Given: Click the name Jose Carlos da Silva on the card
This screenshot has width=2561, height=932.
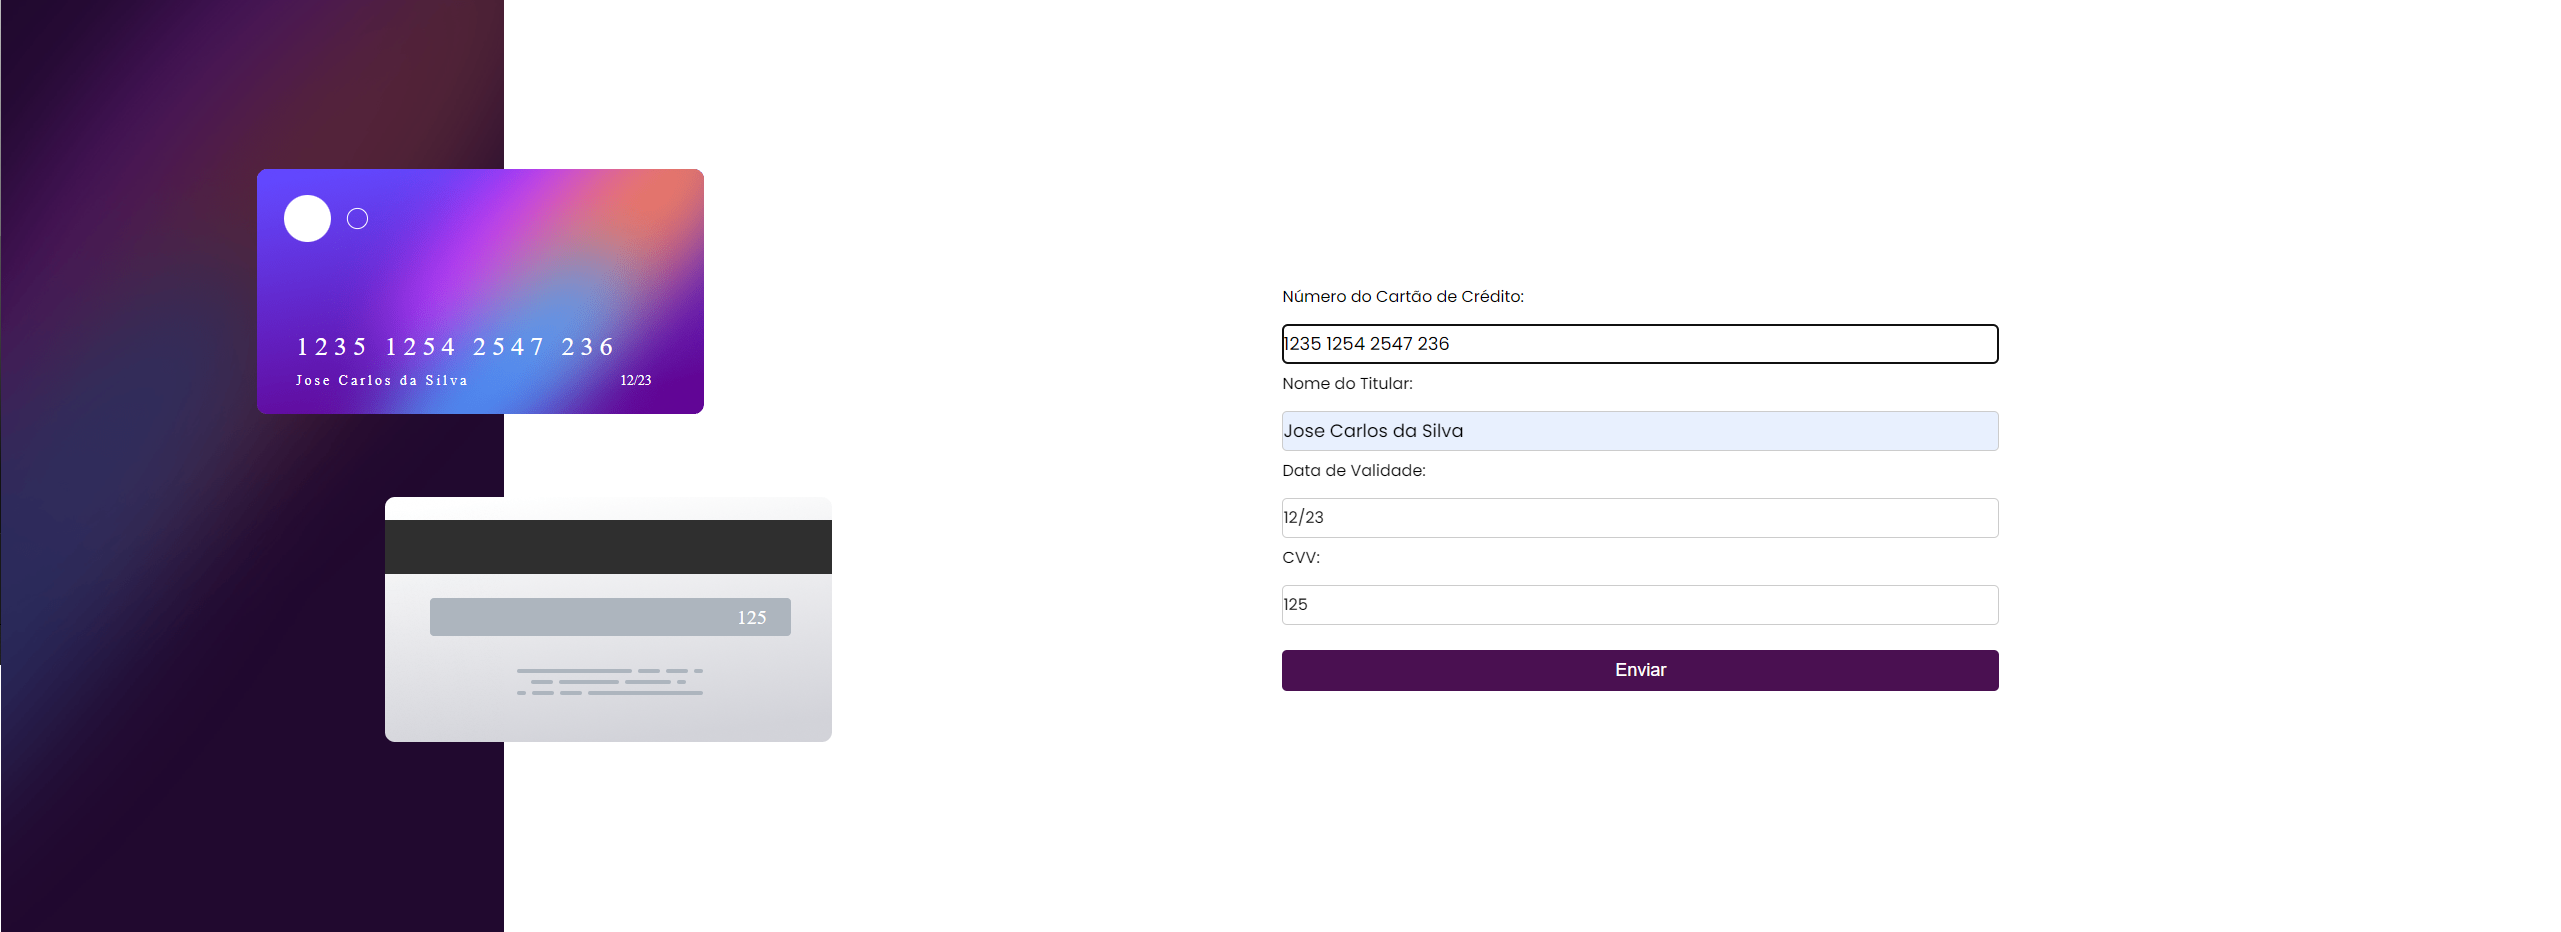Looking at the screenshot, I should click(381, 380).
